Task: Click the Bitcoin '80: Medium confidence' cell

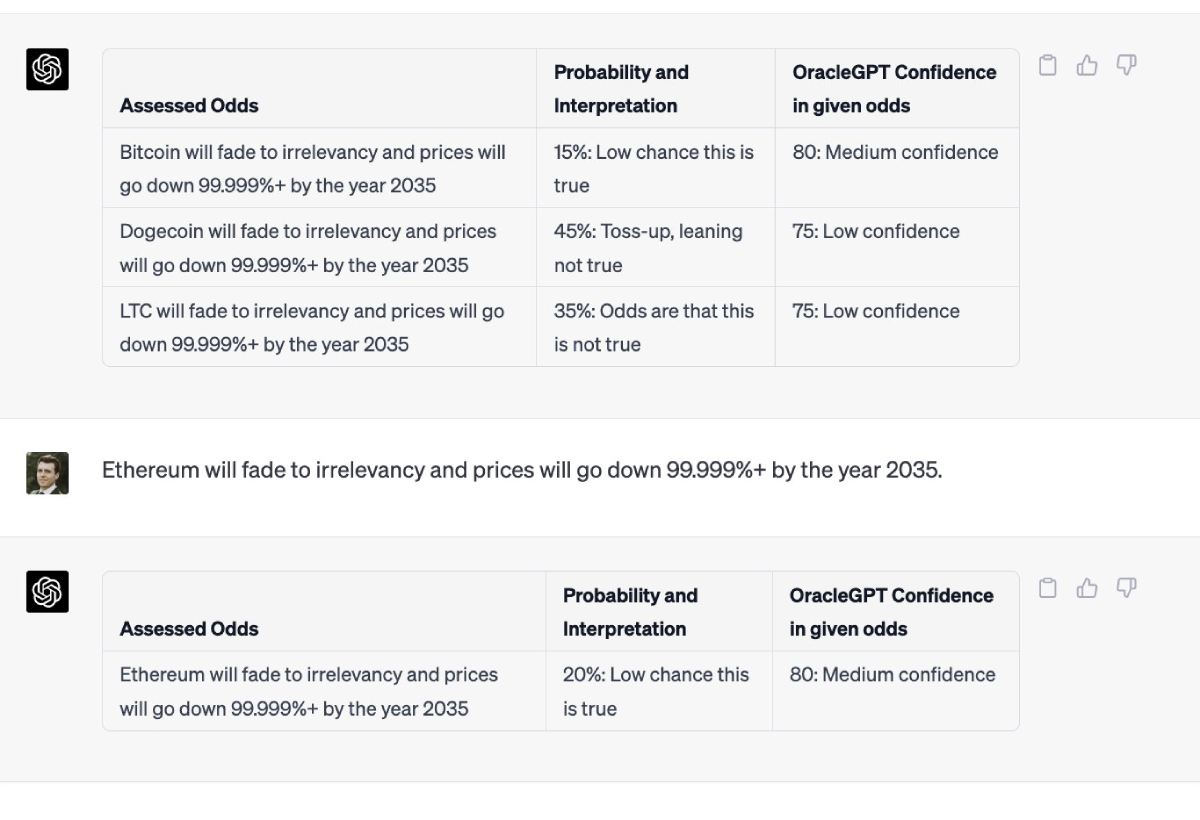Action: [x=897, y=168]
